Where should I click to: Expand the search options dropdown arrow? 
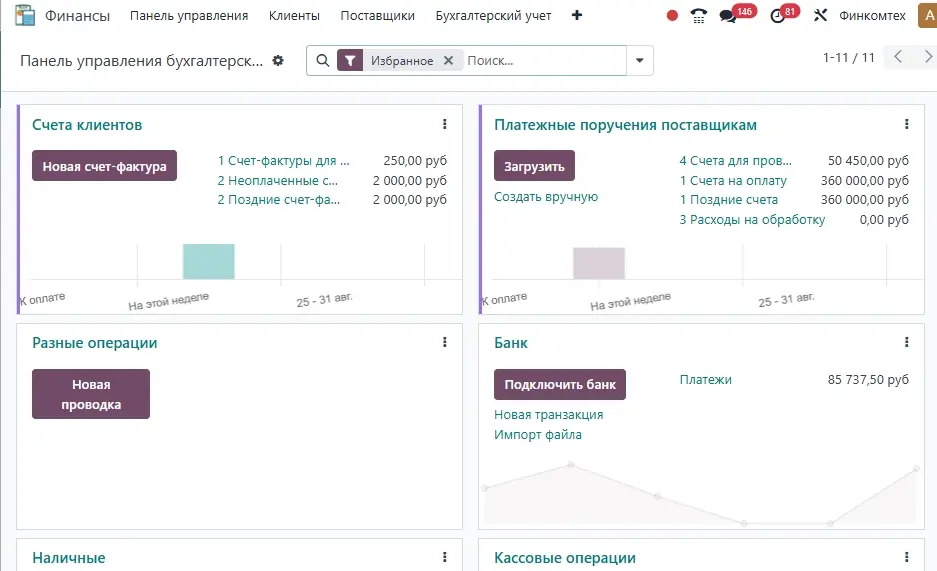(x=640, y=61)
